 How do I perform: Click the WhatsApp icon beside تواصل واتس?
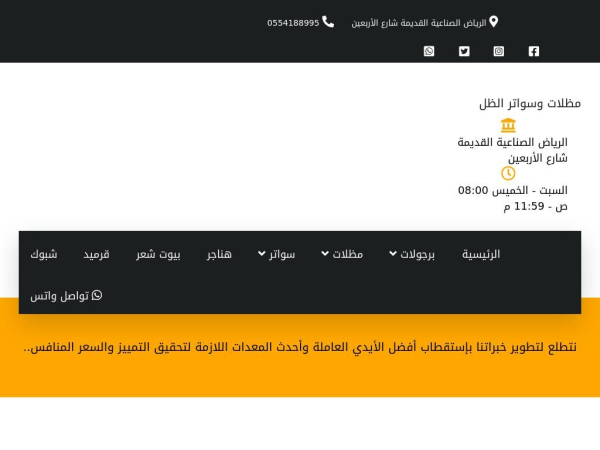pyautogui.click(x=97, y=295)
